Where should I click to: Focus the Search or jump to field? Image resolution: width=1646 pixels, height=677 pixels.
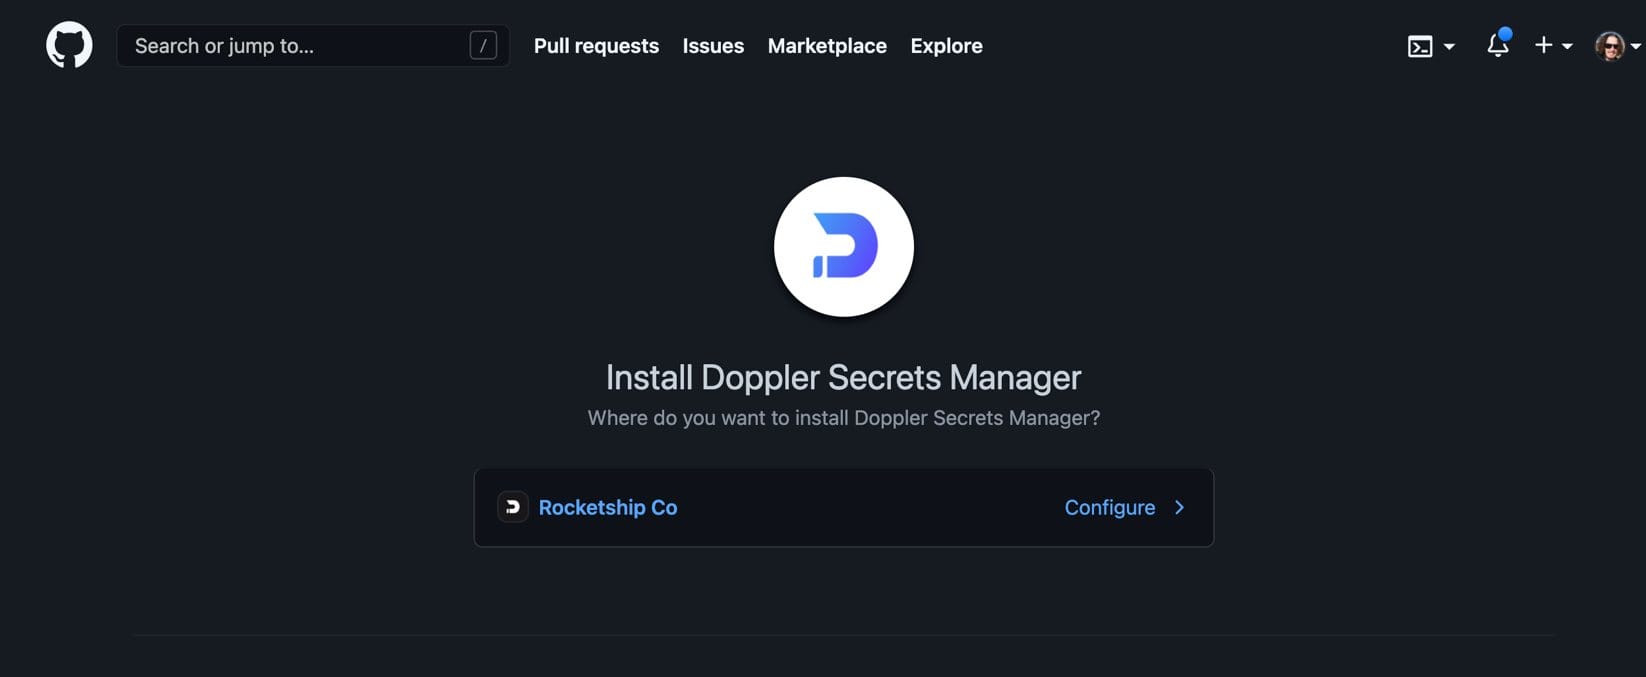313,45
